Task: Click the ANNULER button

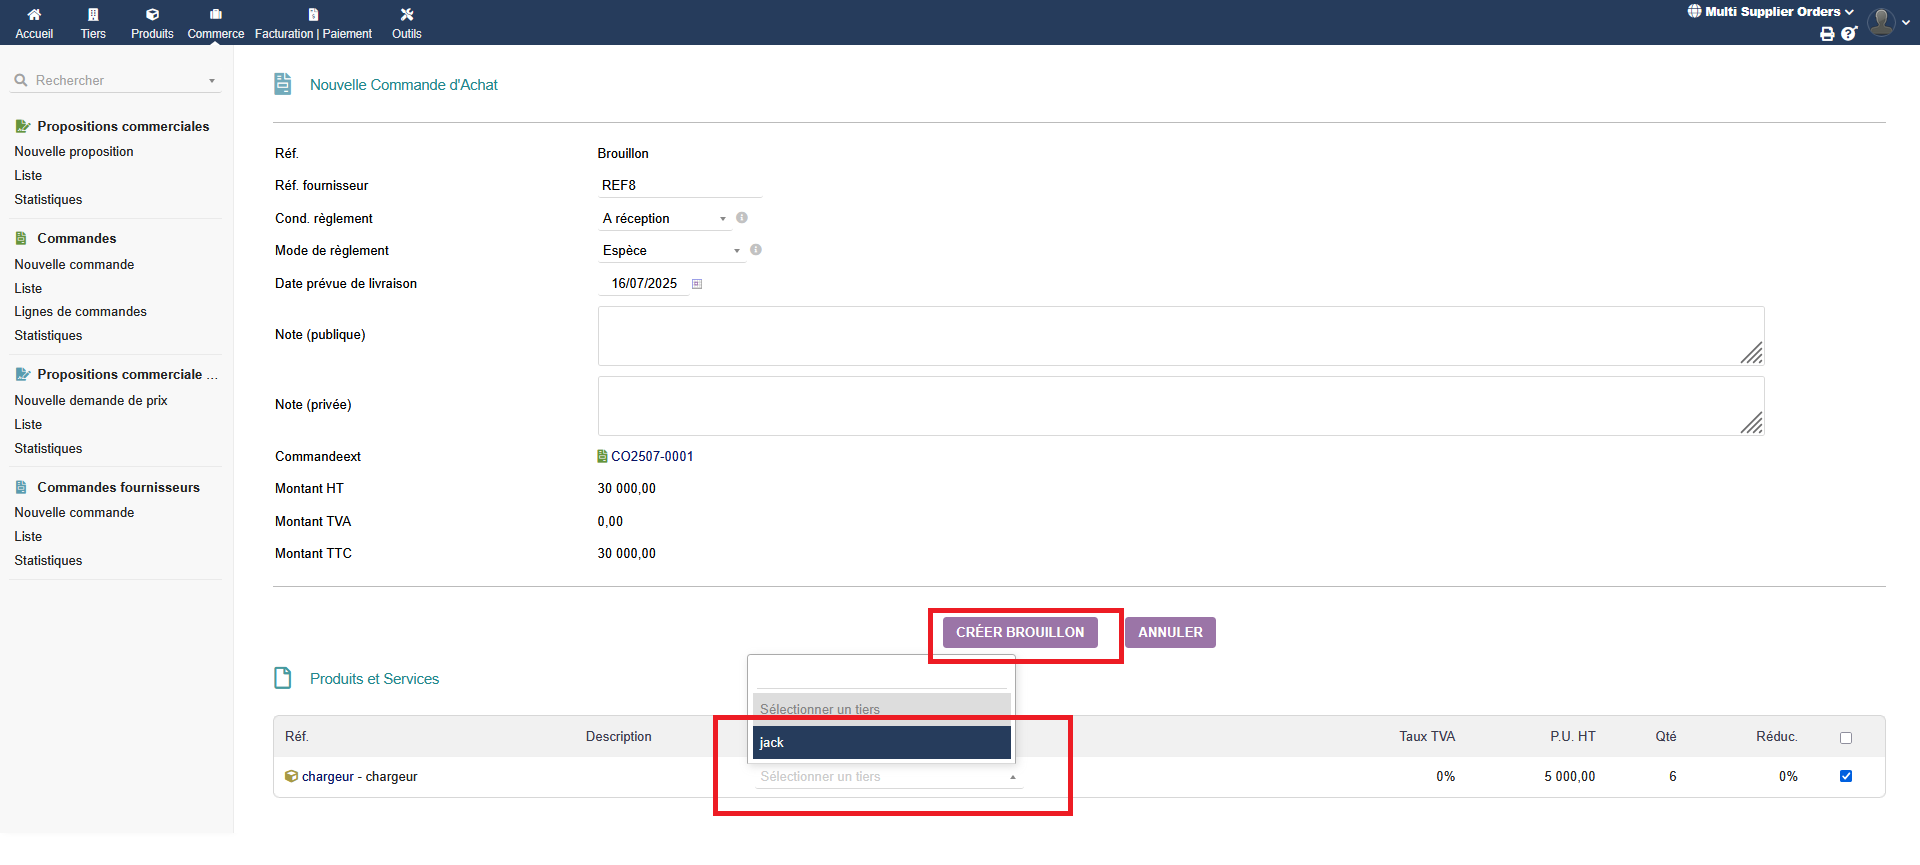Action: click(1170, 632)
